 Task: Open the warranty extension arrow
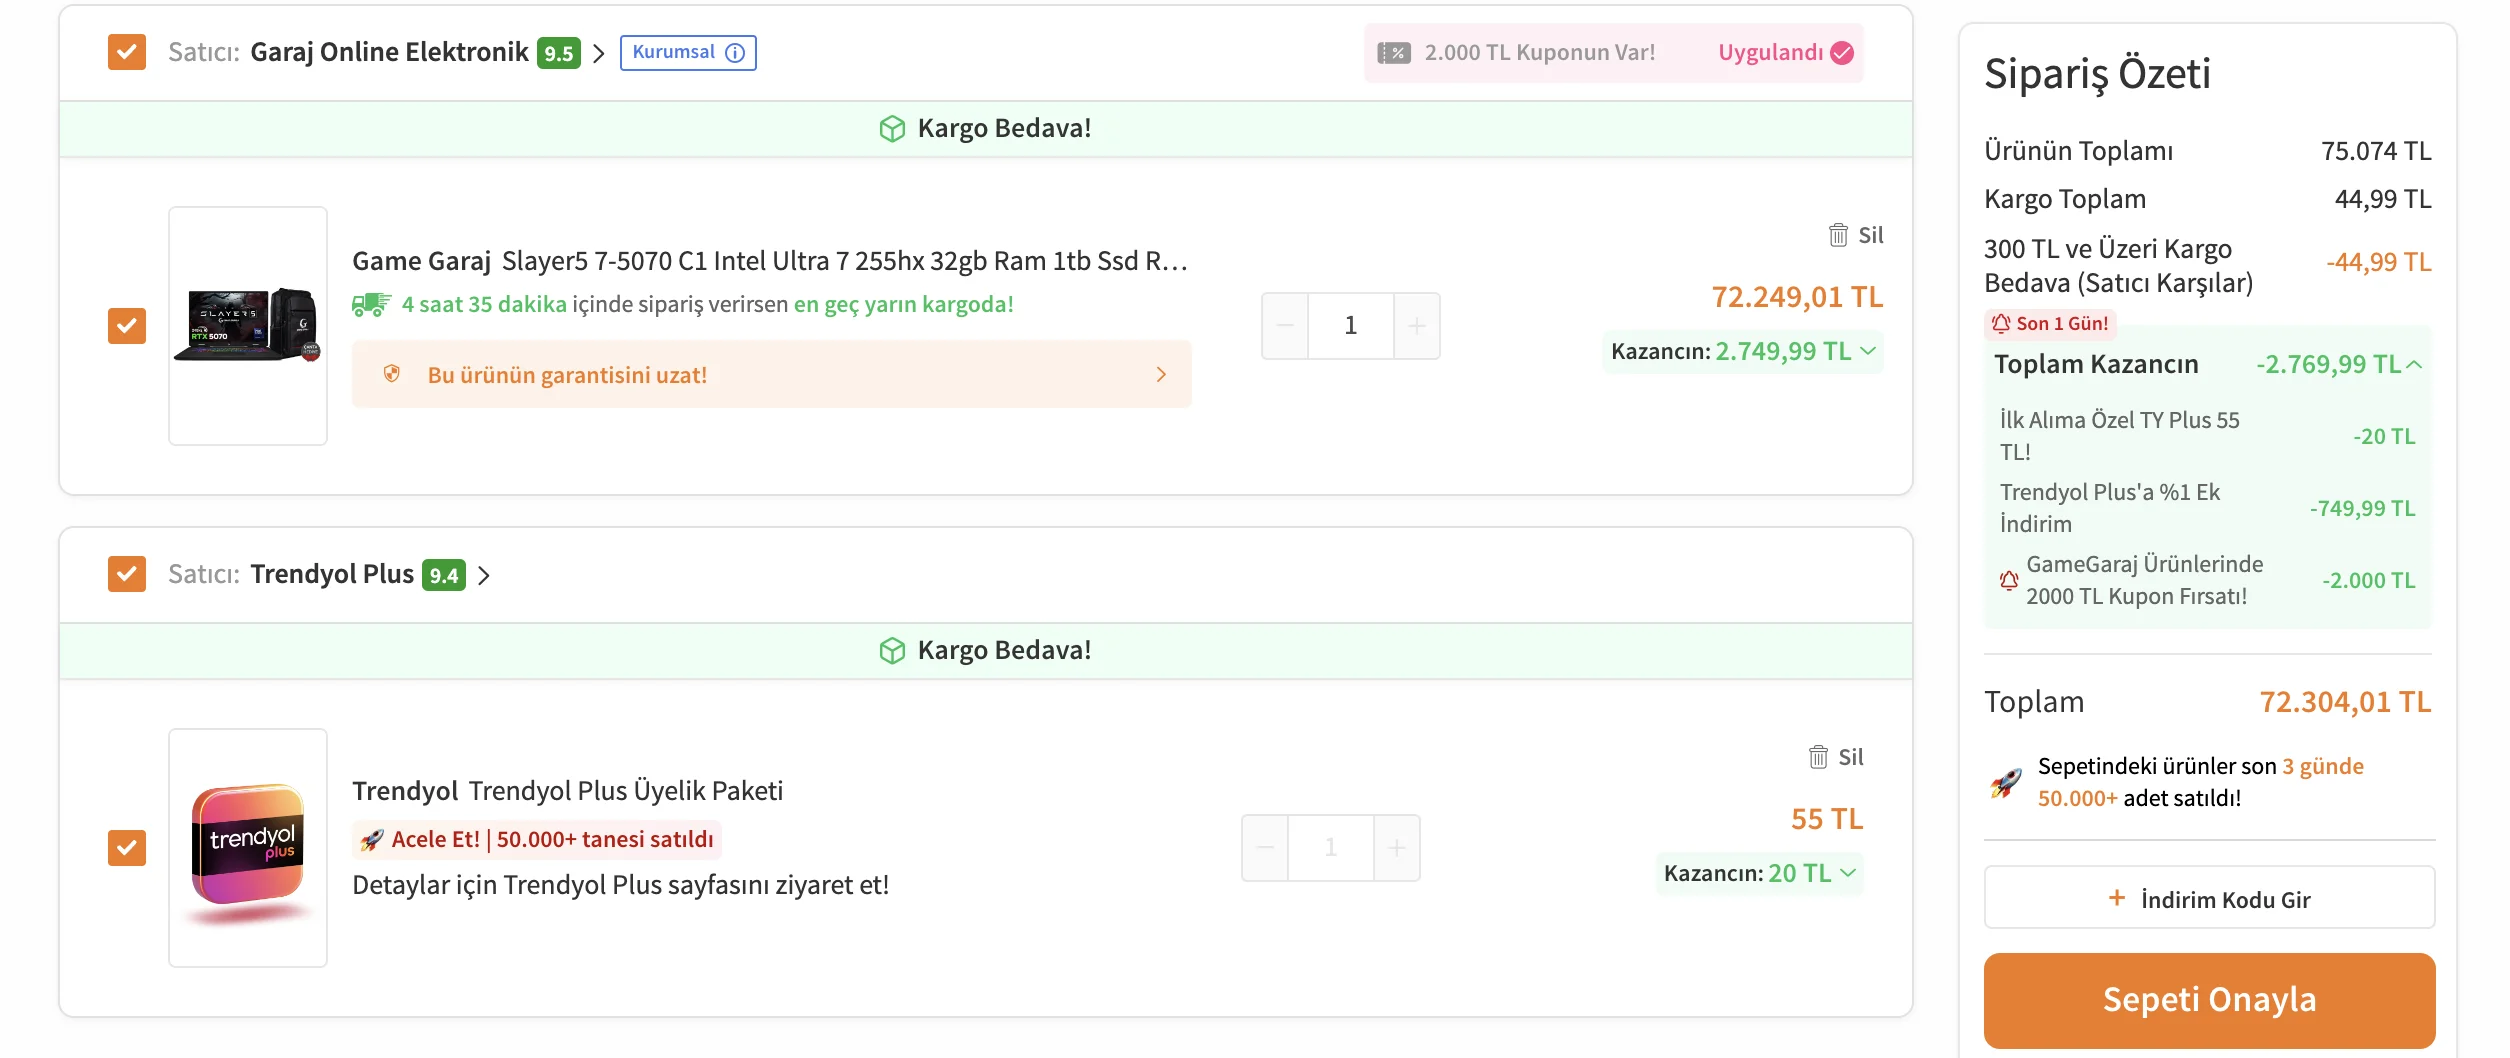point(1161,374)
